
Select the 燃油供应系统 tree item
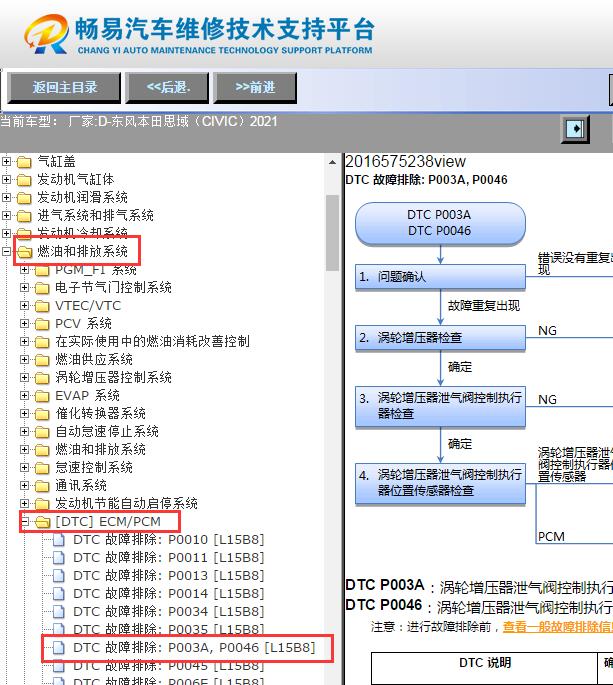94,360
